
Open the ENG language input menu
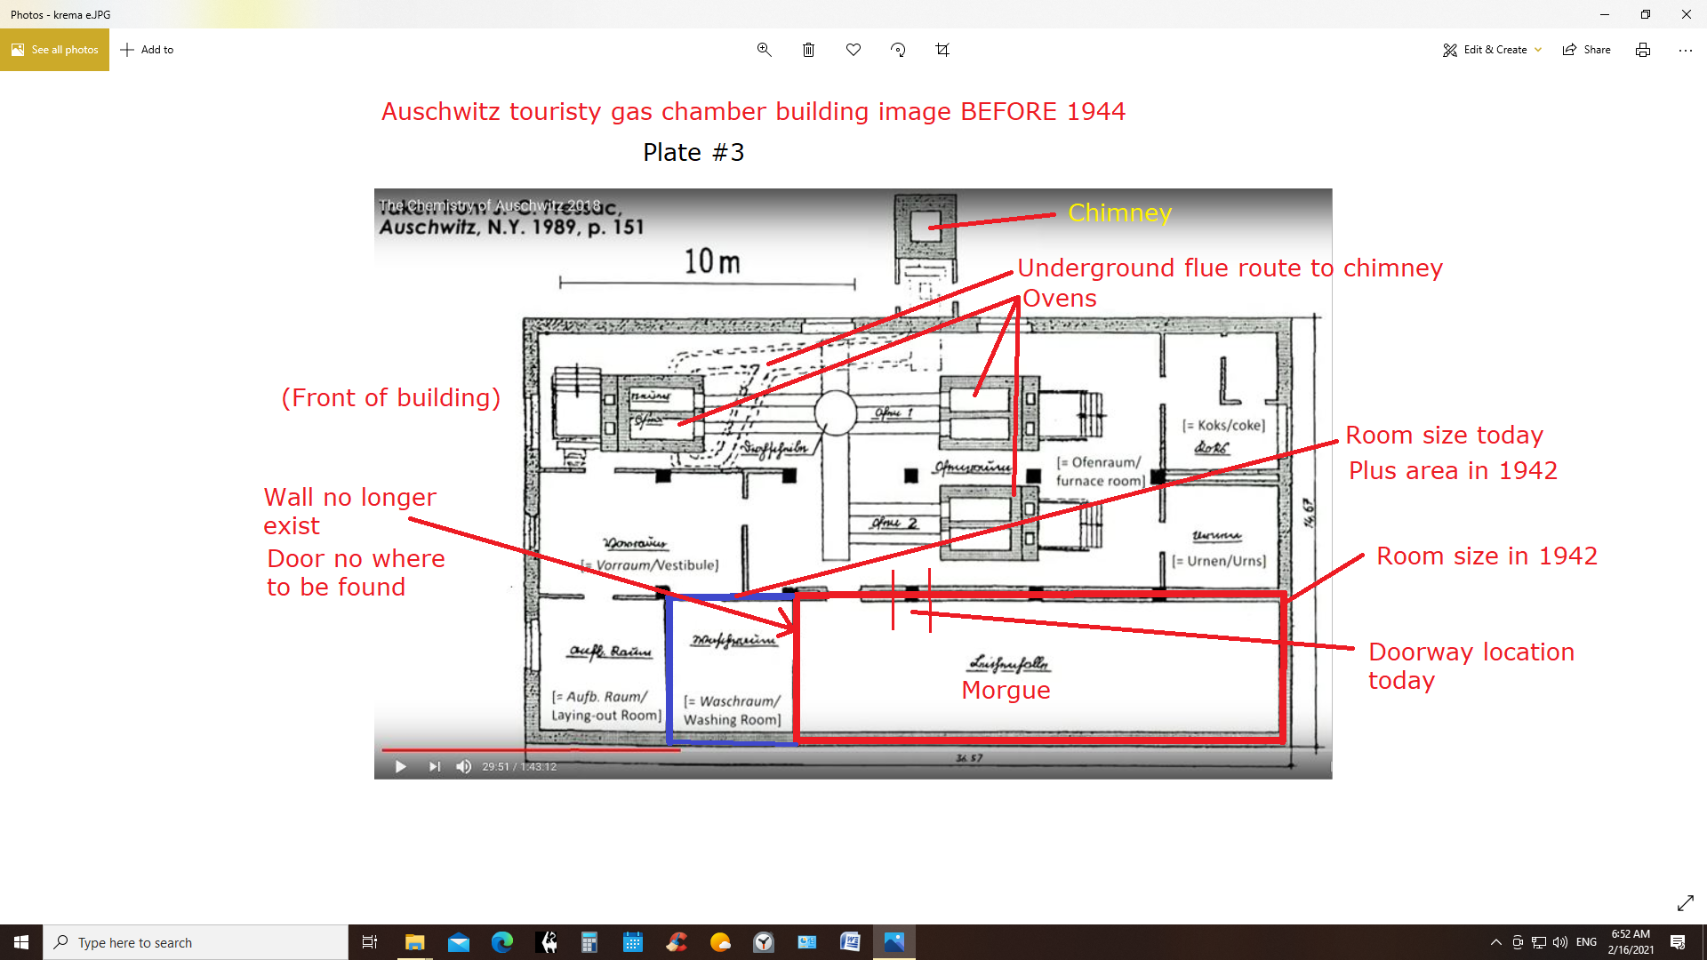[x=1586, y=942]
